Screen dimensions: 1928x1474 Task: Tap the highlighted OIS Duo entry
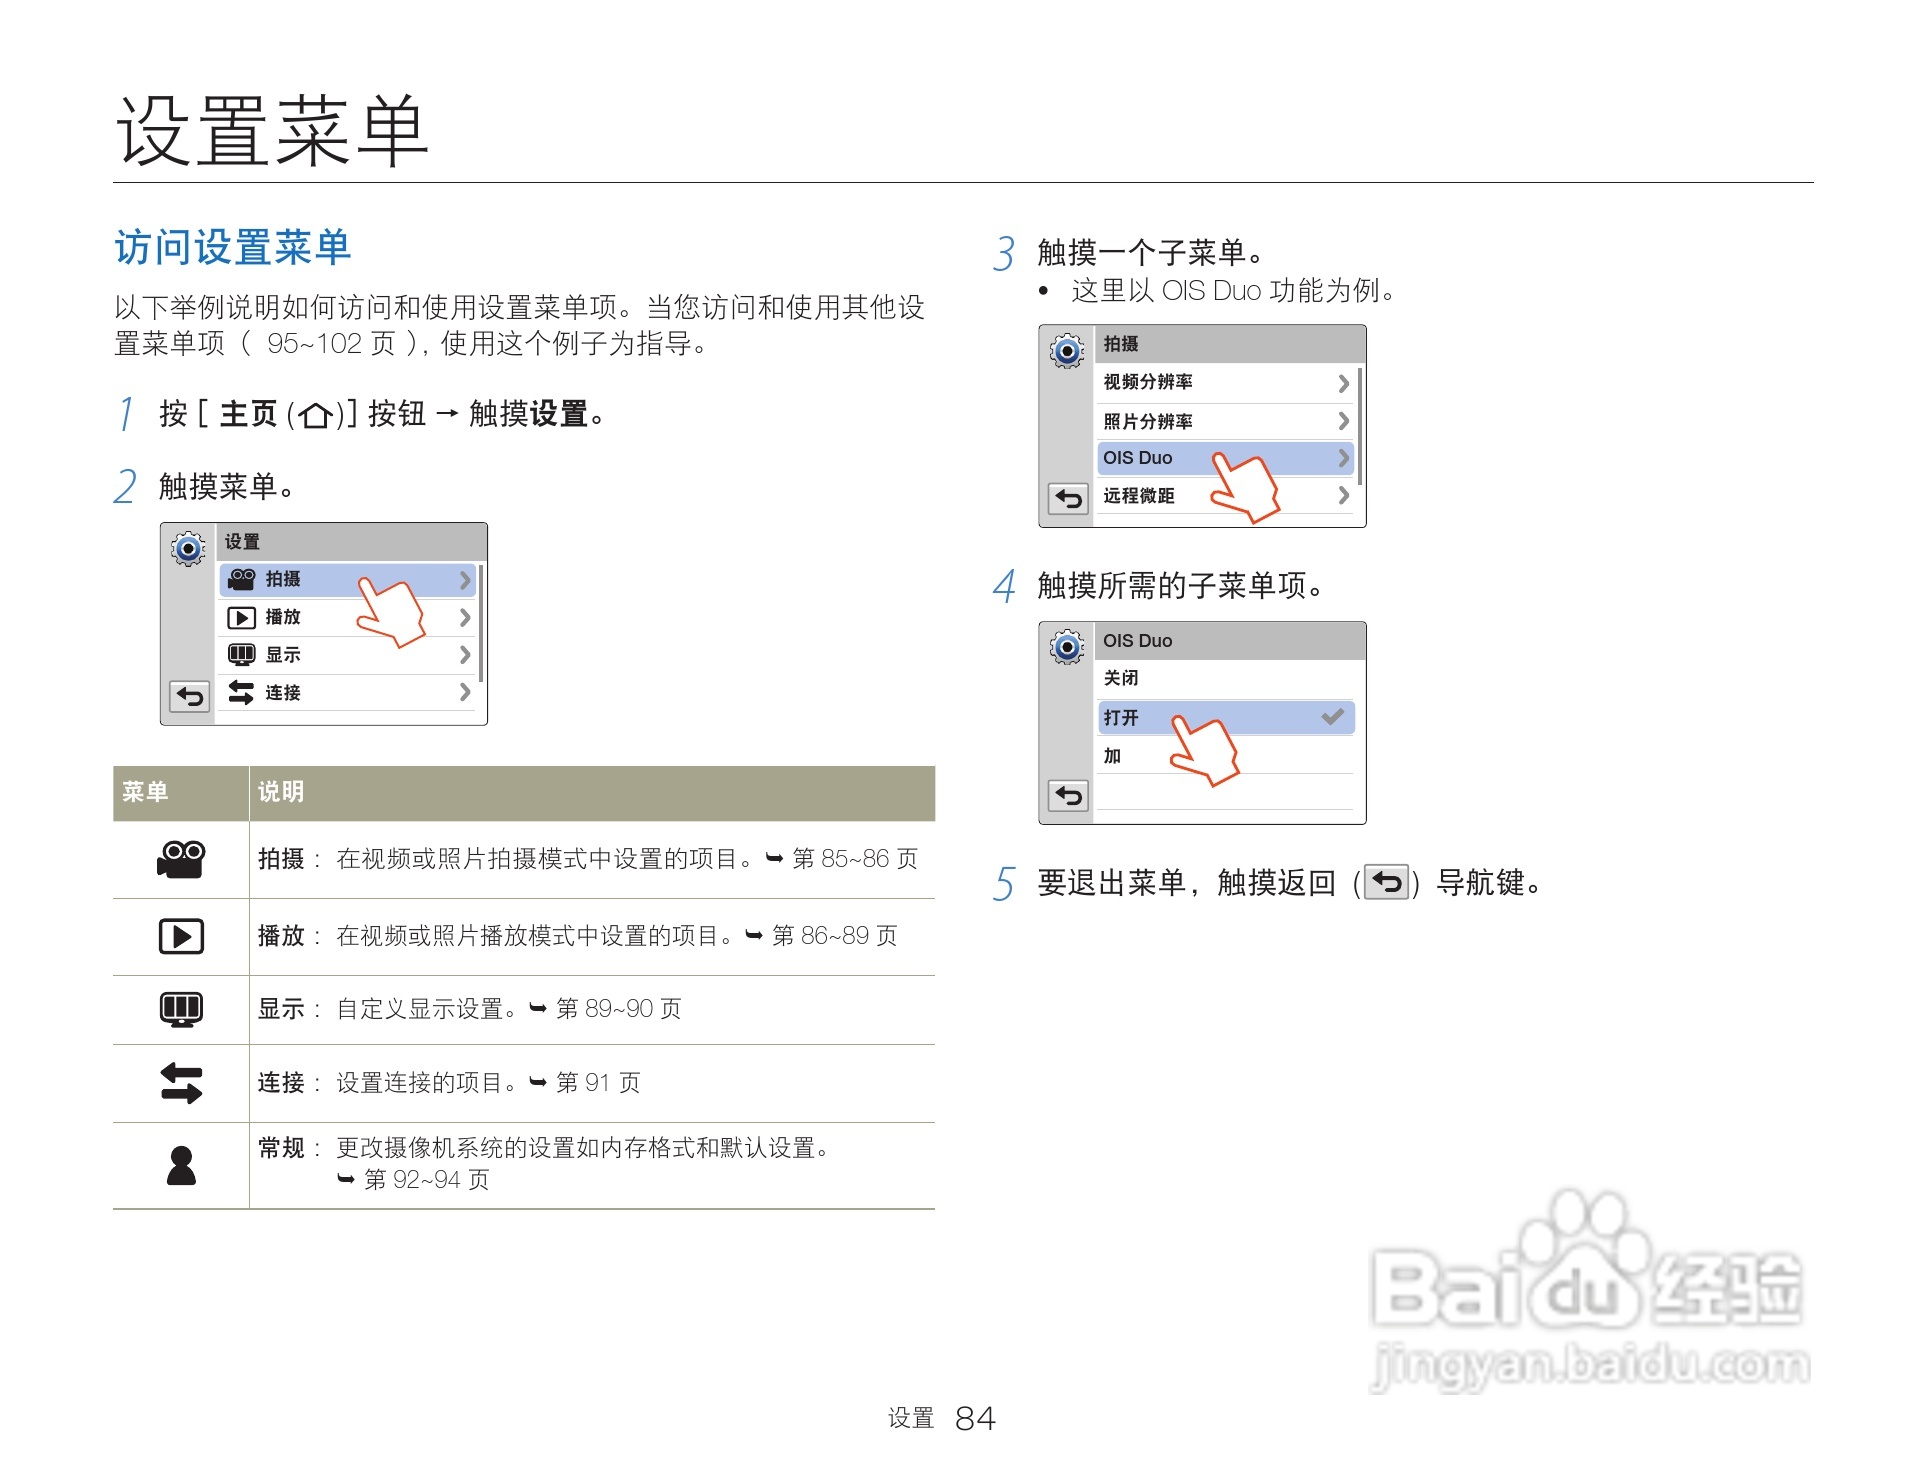tap(1140, 458)
